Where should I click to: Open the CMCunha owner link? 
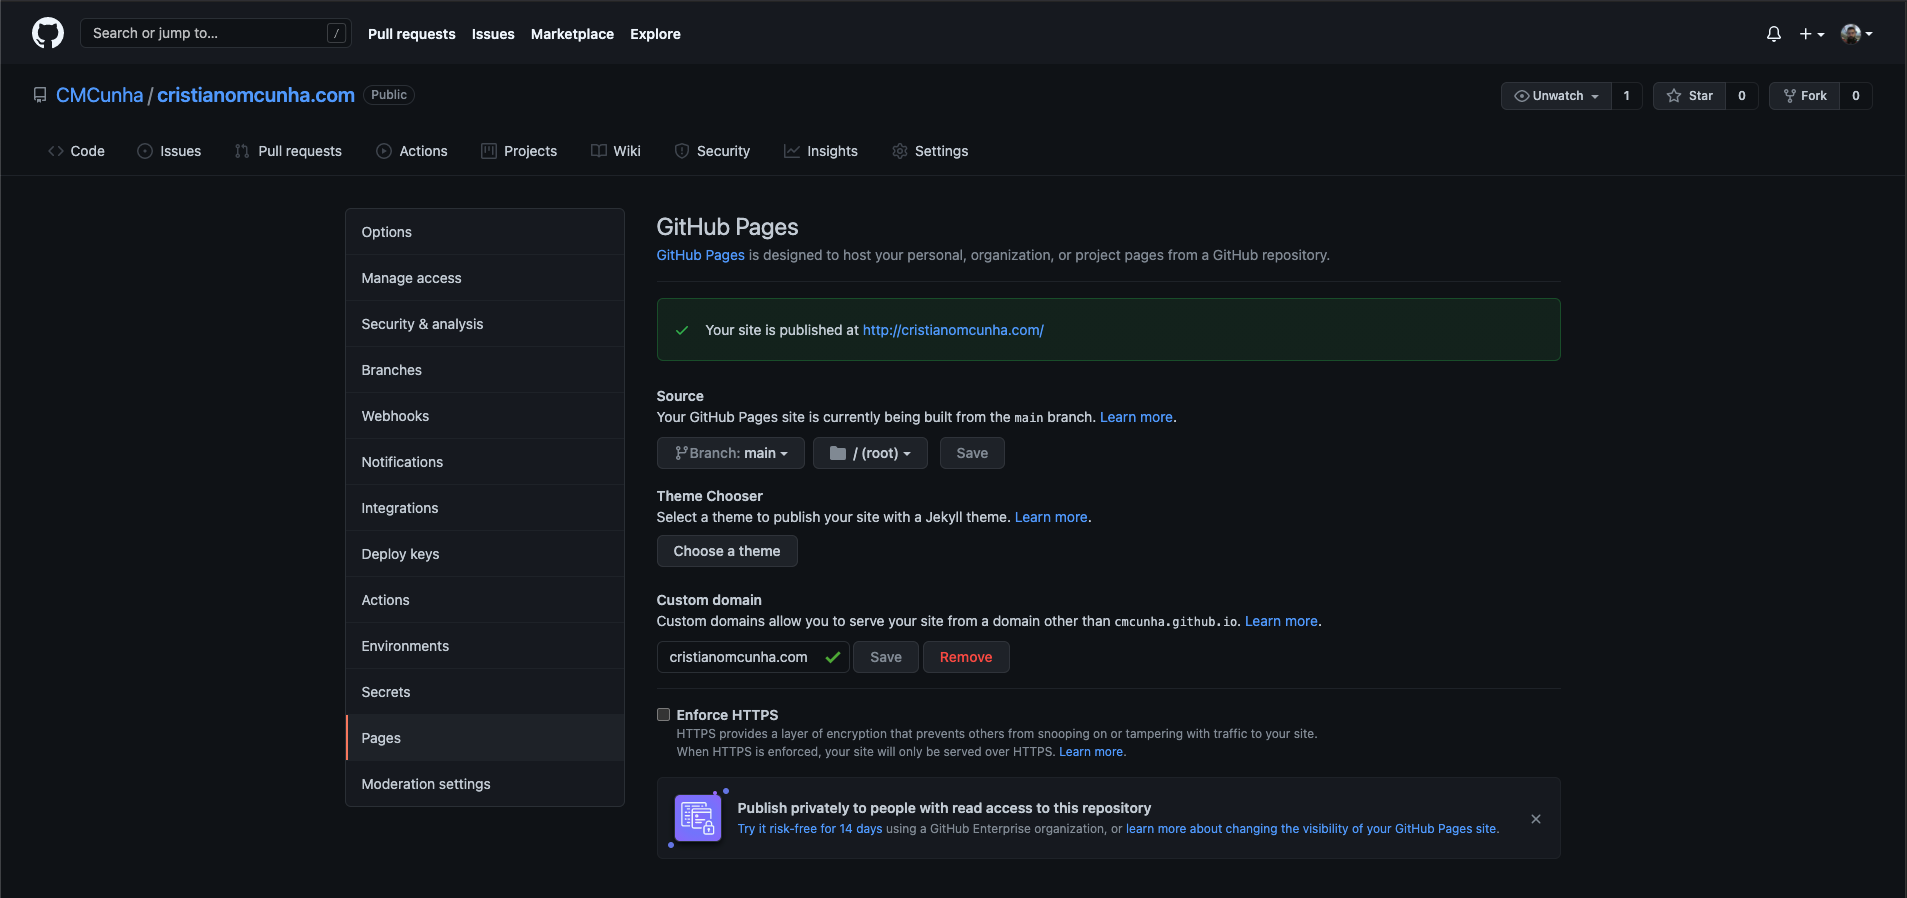[99, 95]
